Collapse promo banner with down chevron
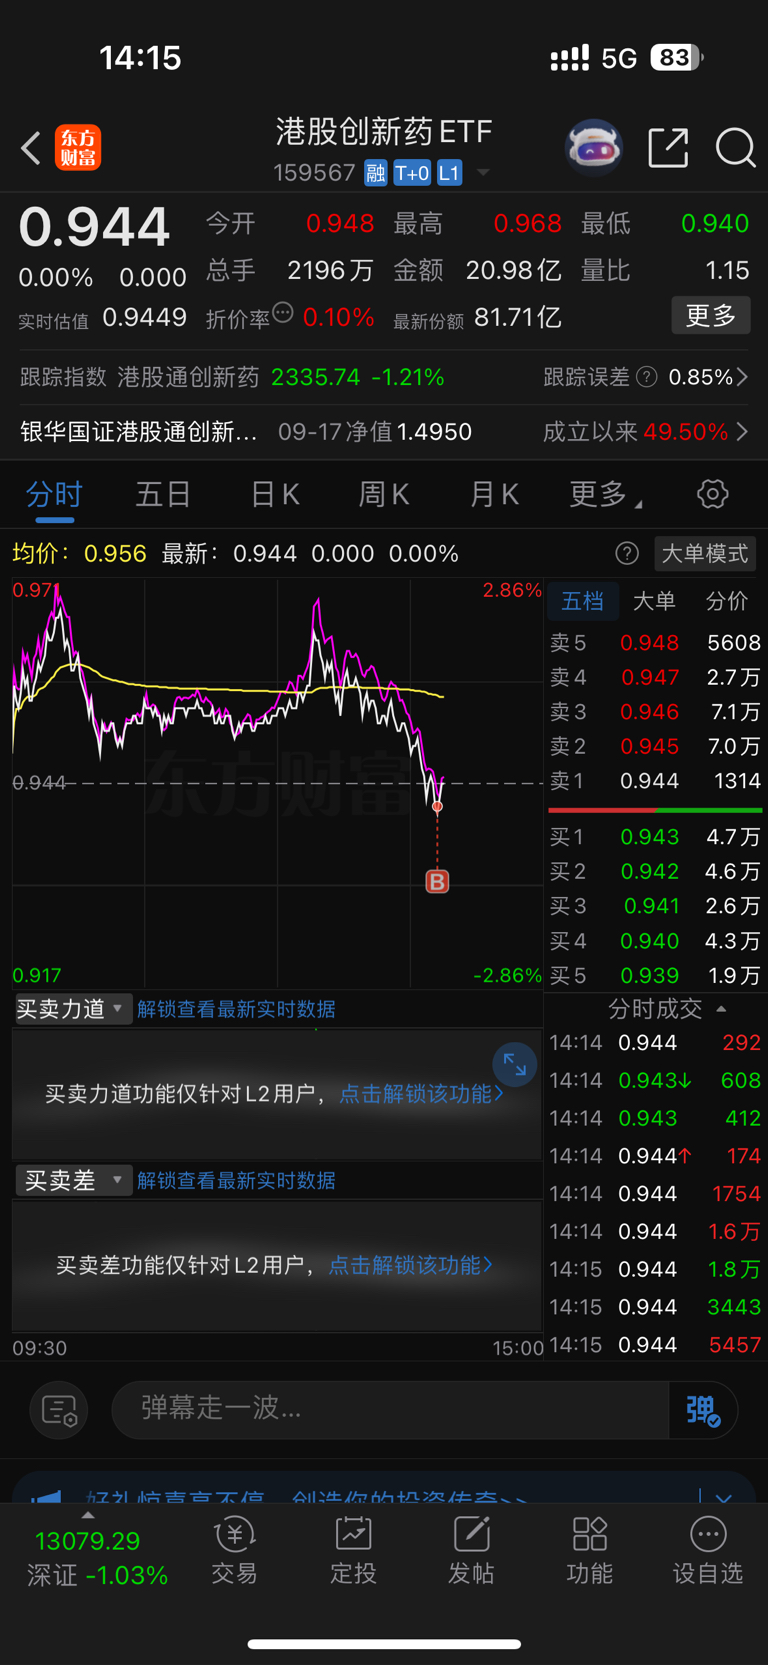769x1665 pixels. 723,1497
